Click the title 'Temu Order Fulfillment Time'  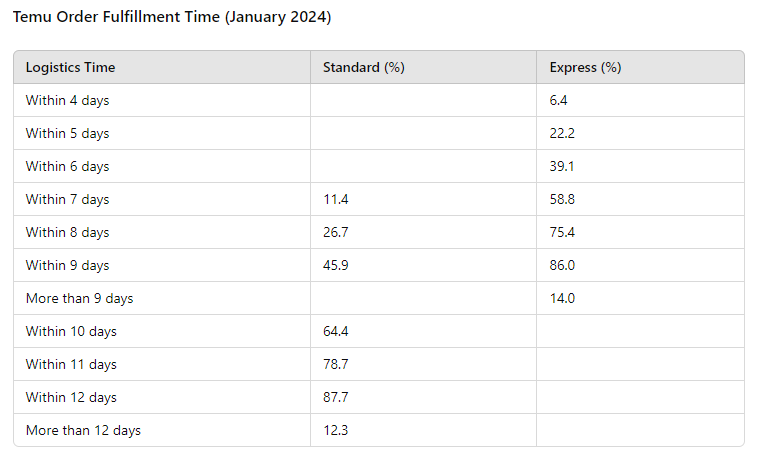[x=172, y=18]
